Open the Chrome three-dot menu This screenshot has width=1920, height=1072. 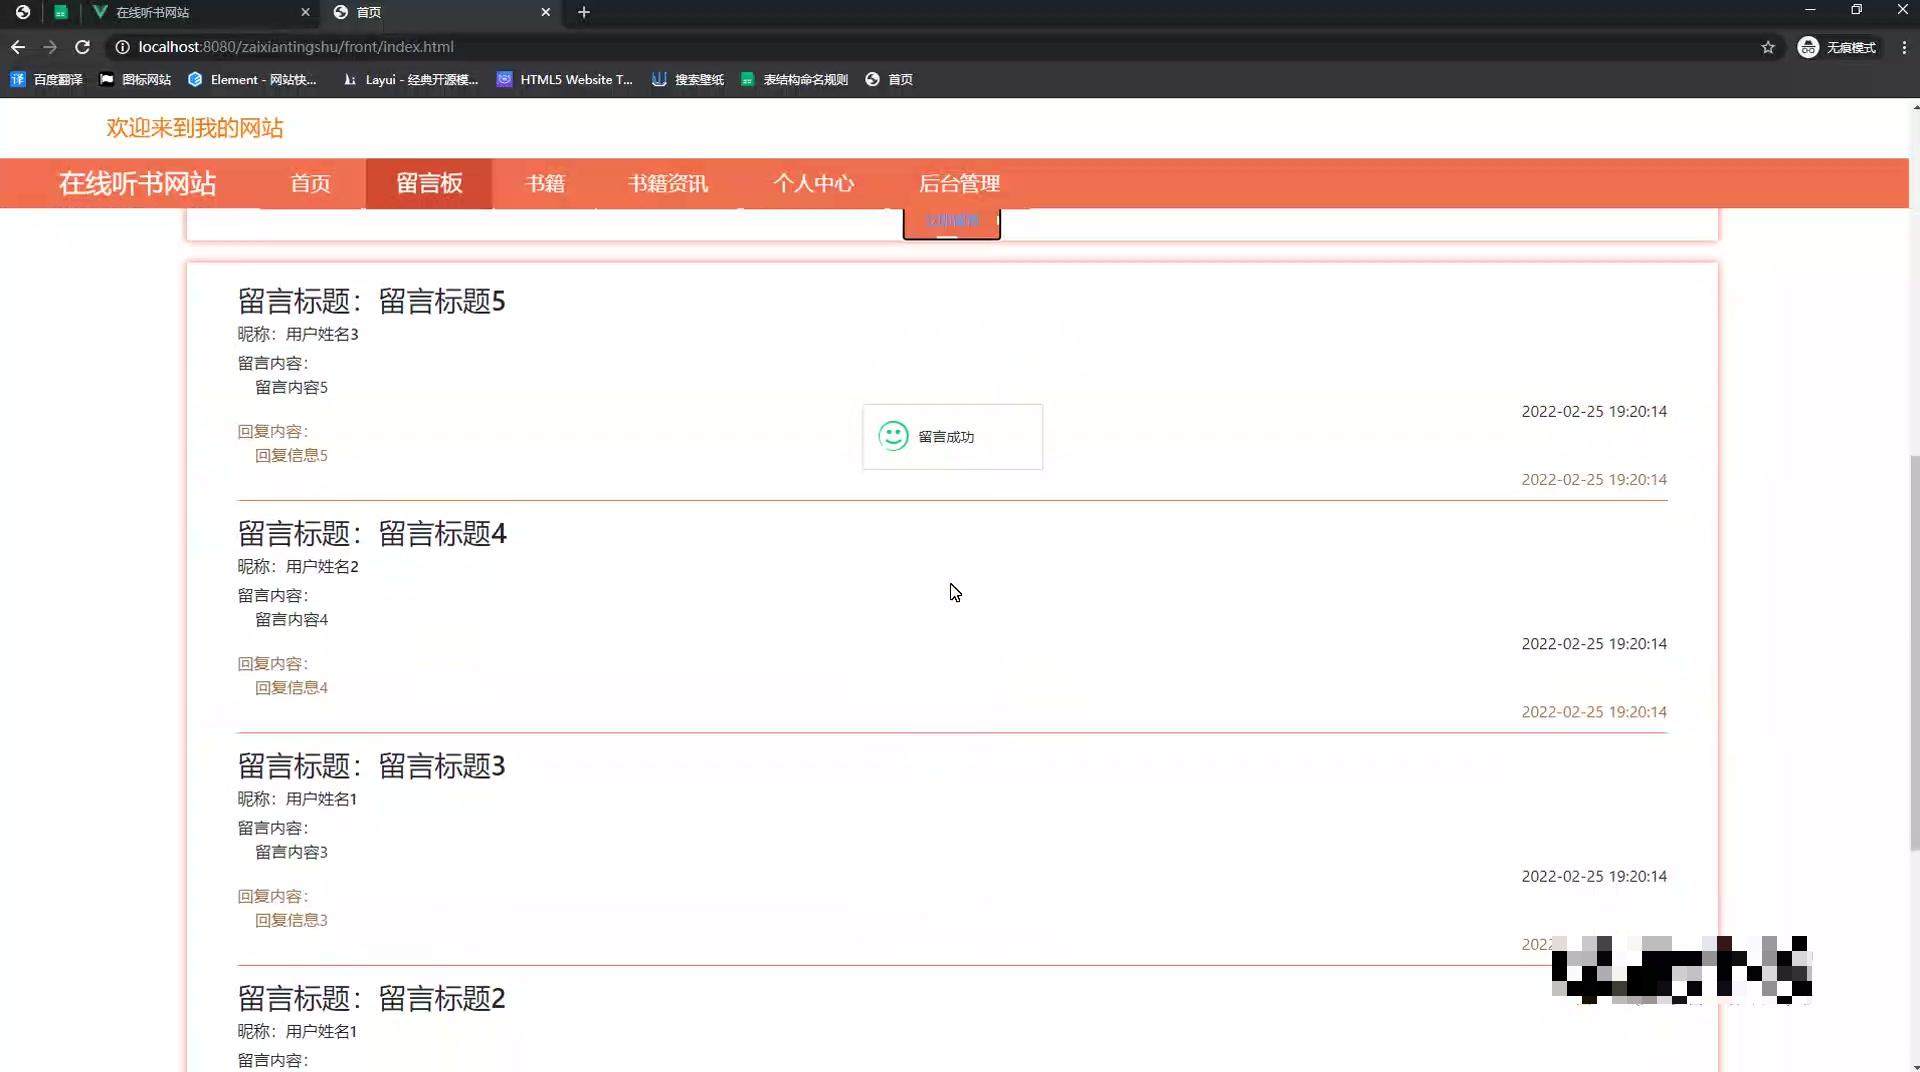pyautogui.click(x=1904, y=47)
